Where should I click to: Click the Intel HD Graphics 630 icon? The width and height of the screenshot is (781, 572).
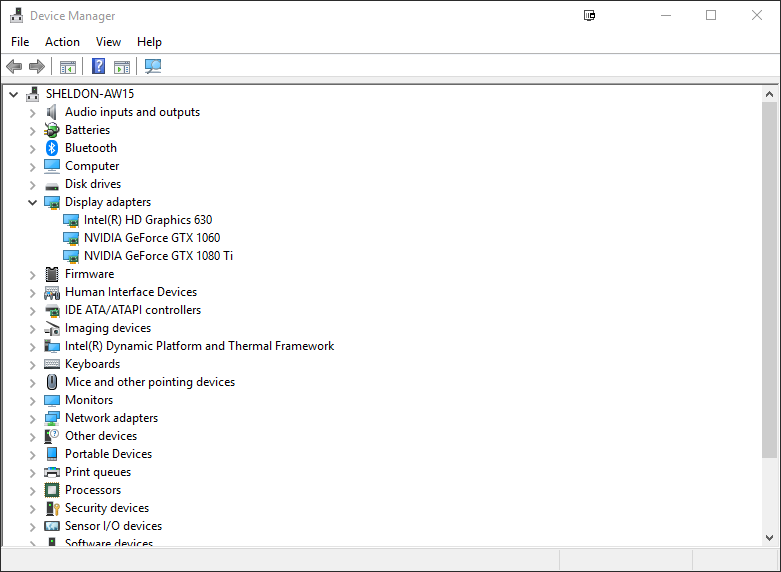(x=71, y=220)
